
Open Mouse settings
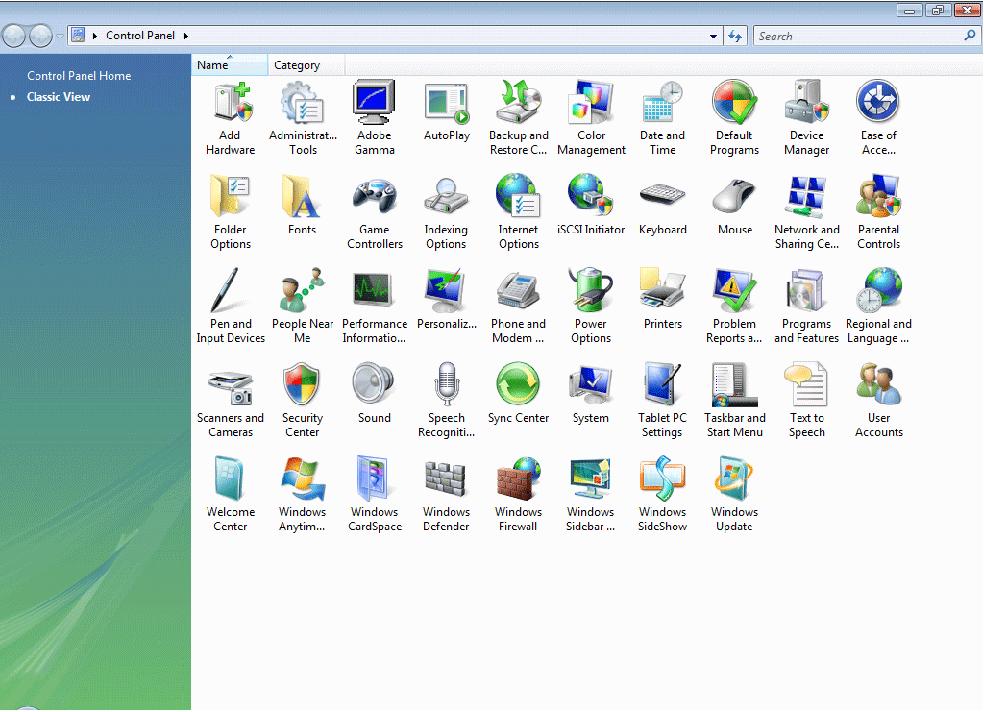pyautogui.click(x=734, y=205)
